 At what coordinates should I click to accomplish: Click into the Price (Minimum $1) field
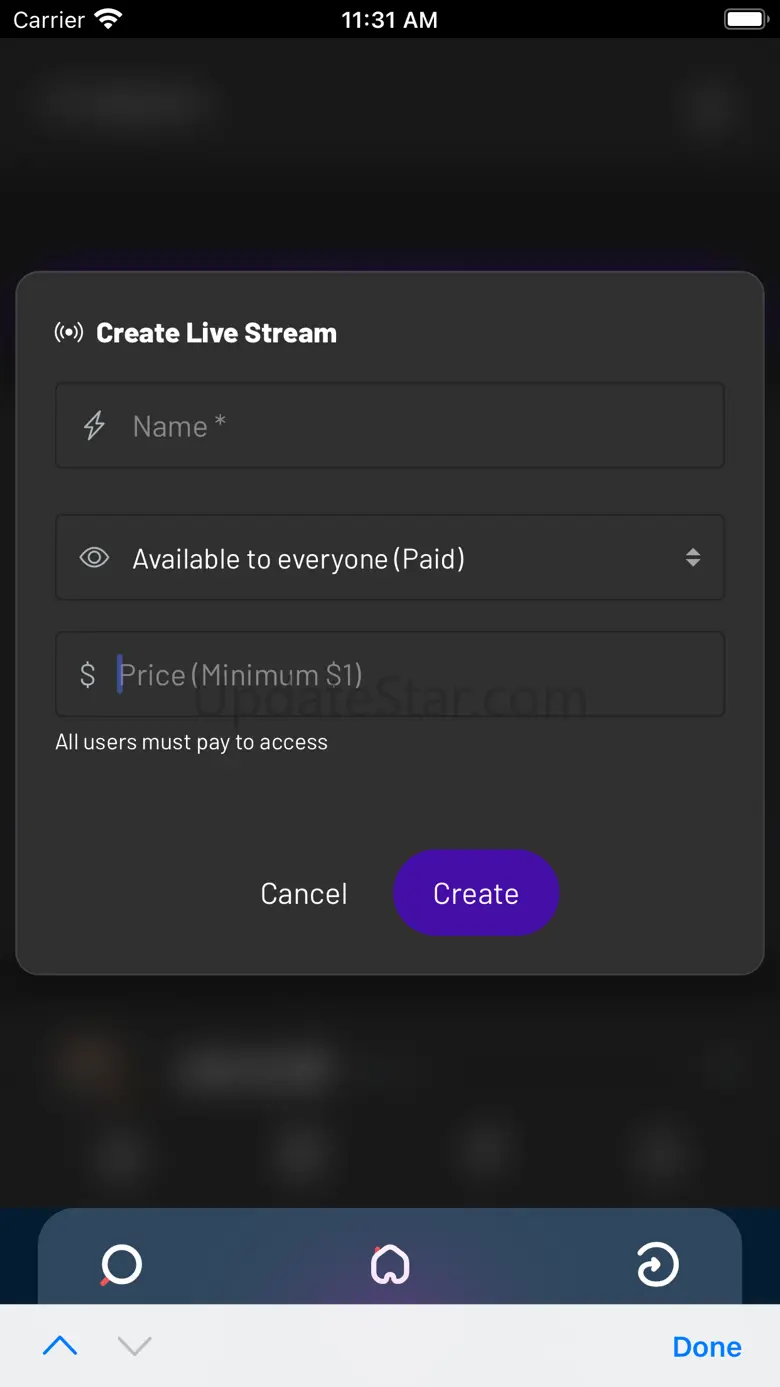tap(420, 675)
